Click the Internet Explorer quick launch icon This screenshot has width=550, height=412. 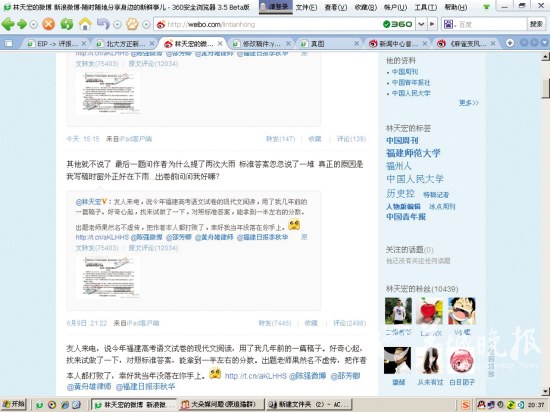click(x=65, y=405)
